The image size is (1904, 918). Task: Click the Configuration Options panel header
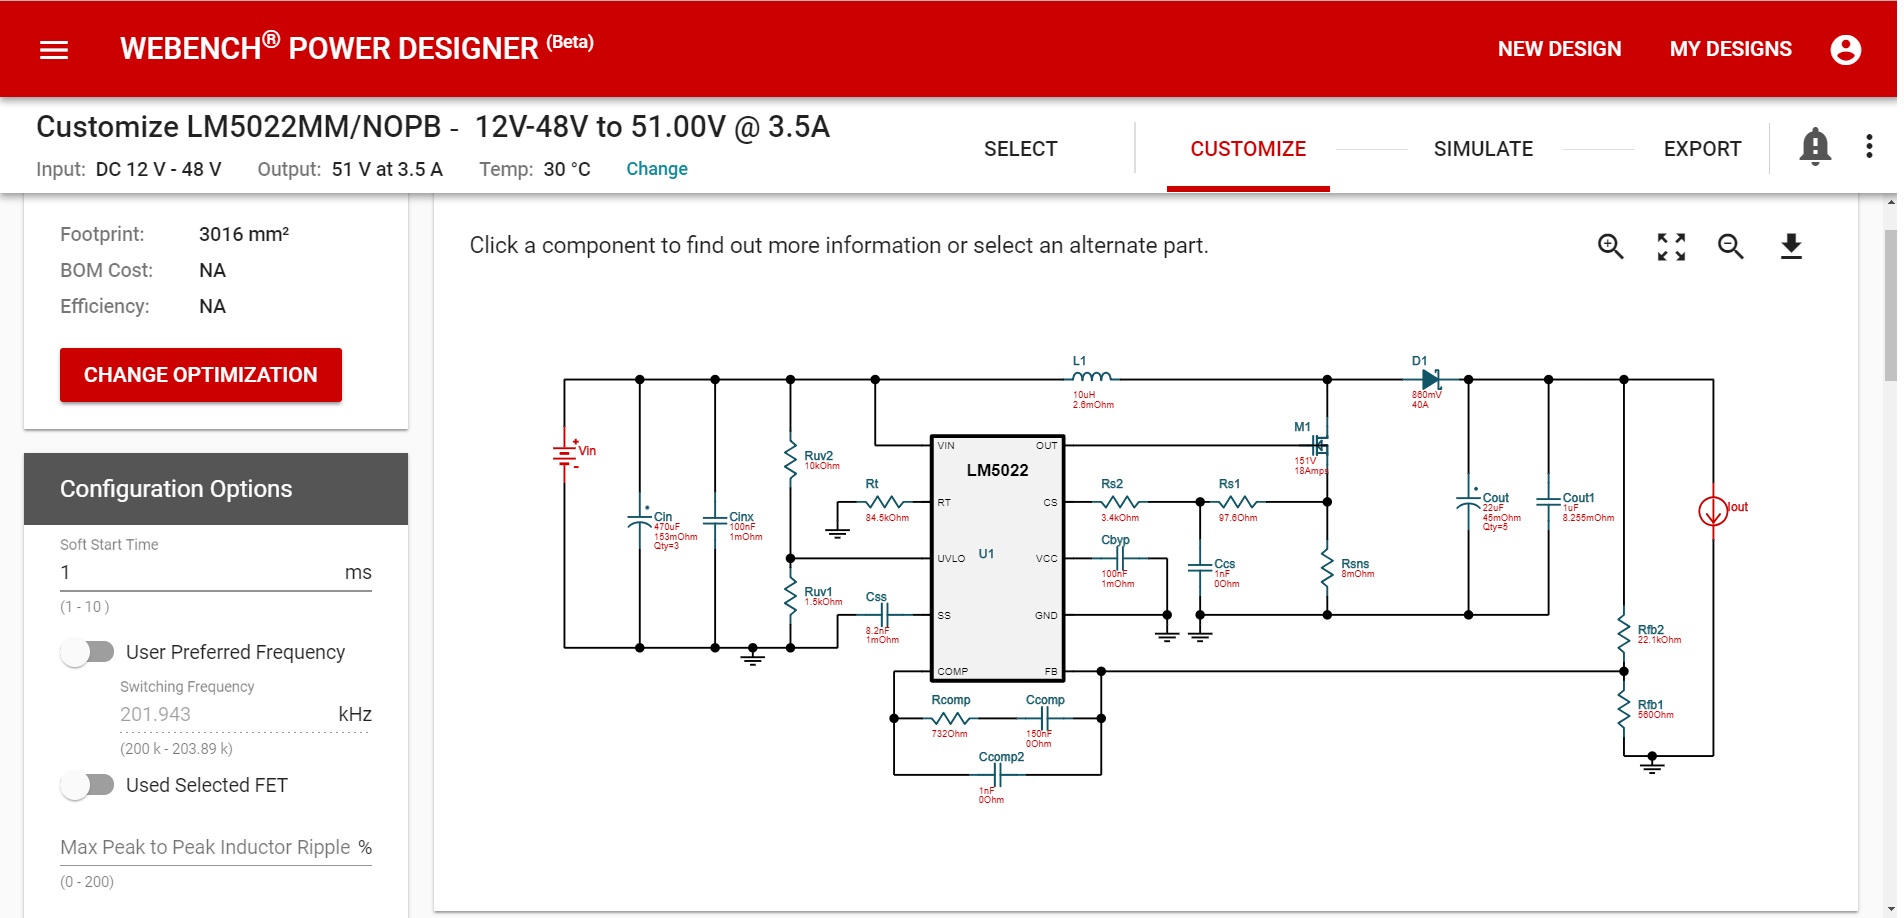coord(216,489)
